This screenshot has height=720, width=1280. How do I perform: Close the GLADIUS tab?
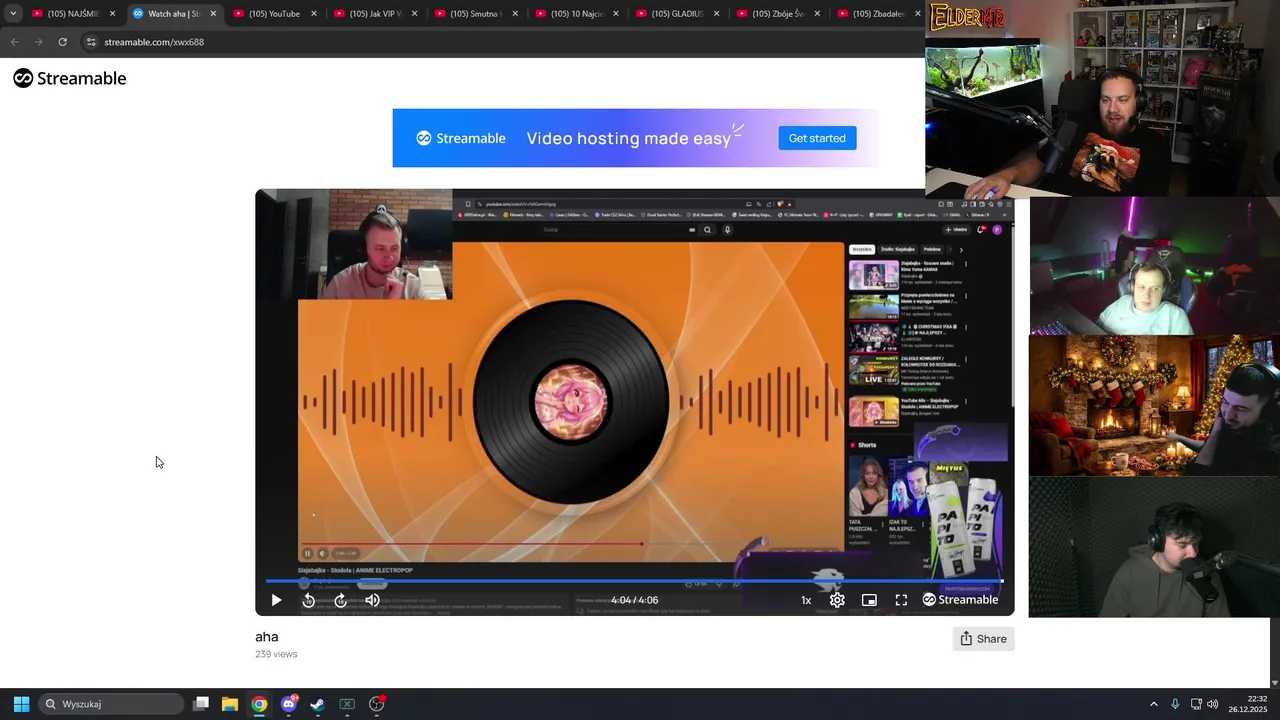716,14
